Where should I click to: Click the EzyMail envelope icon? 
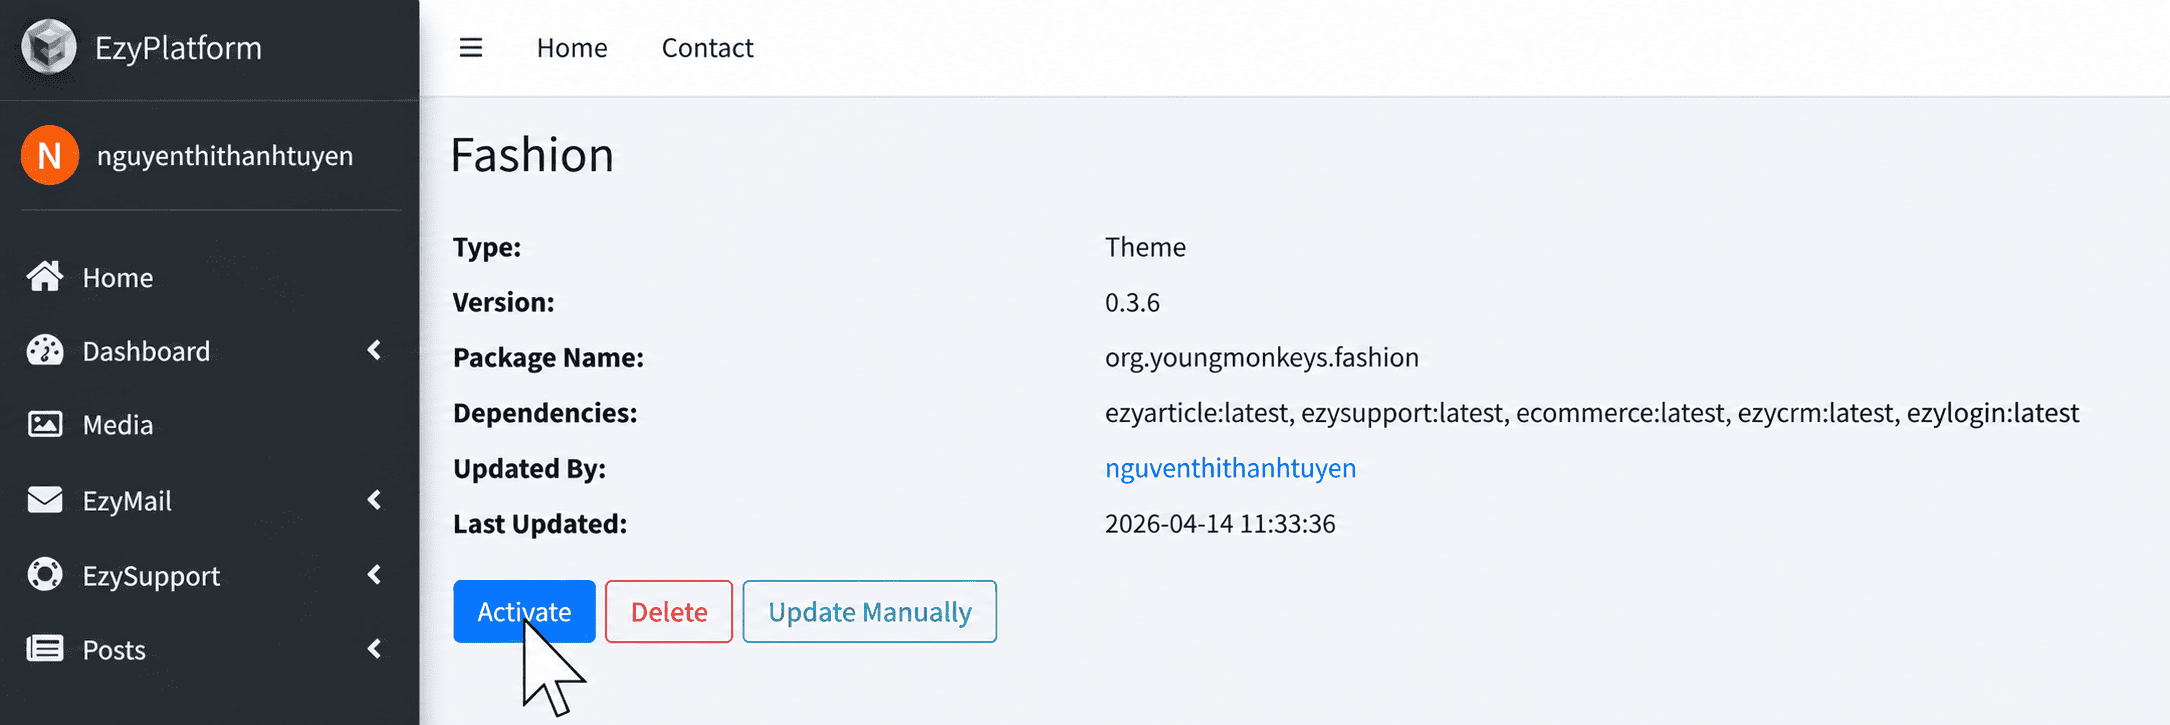point(45,499)
